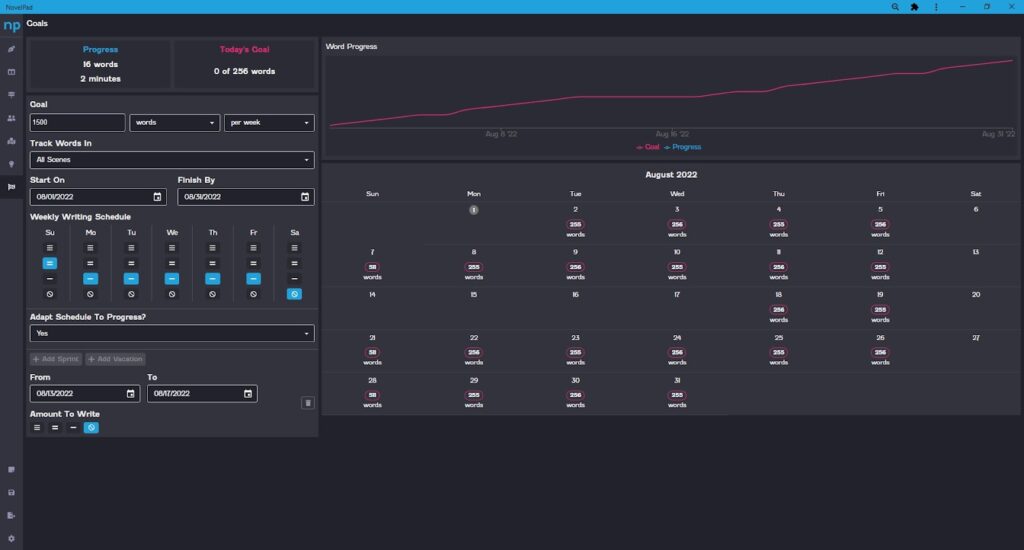
Task: Expand the 'per week' frequency dropdown
Action: click(x=269, y=123)
